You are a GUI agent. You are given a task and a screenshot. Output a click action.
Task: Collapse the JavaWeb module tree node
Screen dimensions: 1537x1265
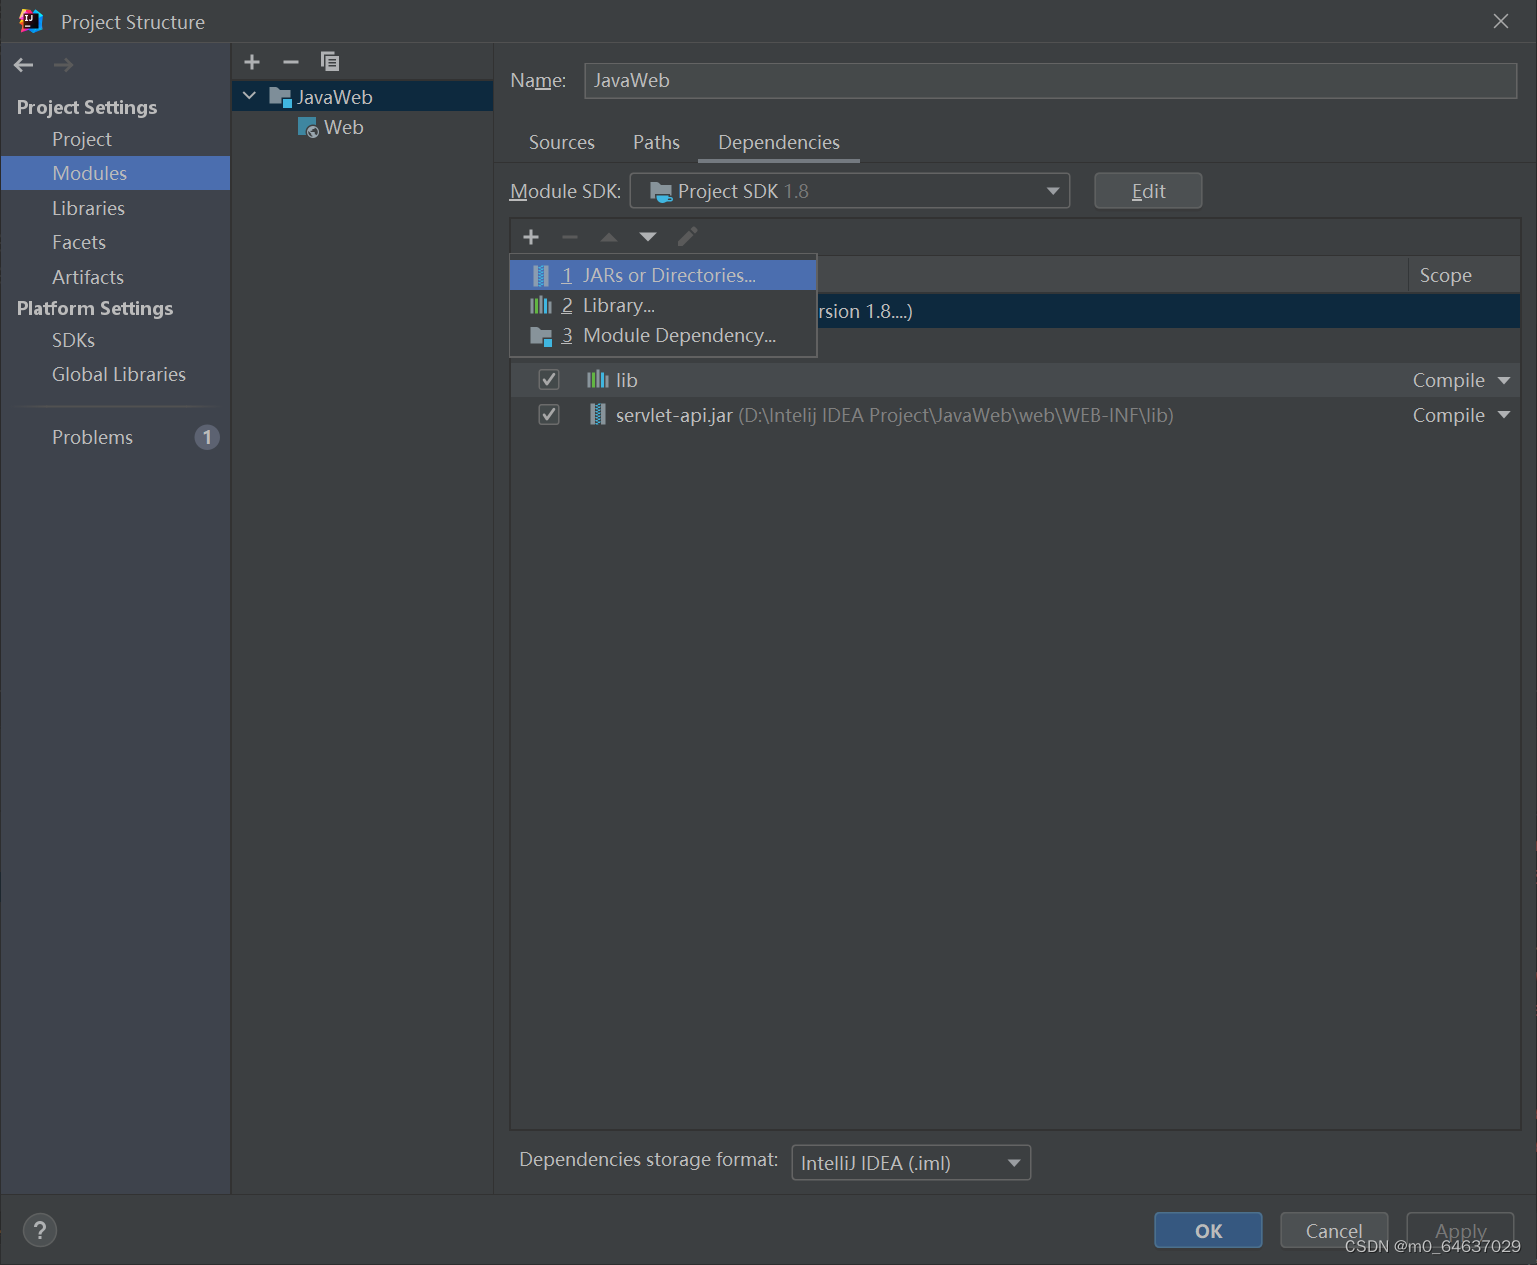(250, 96)
